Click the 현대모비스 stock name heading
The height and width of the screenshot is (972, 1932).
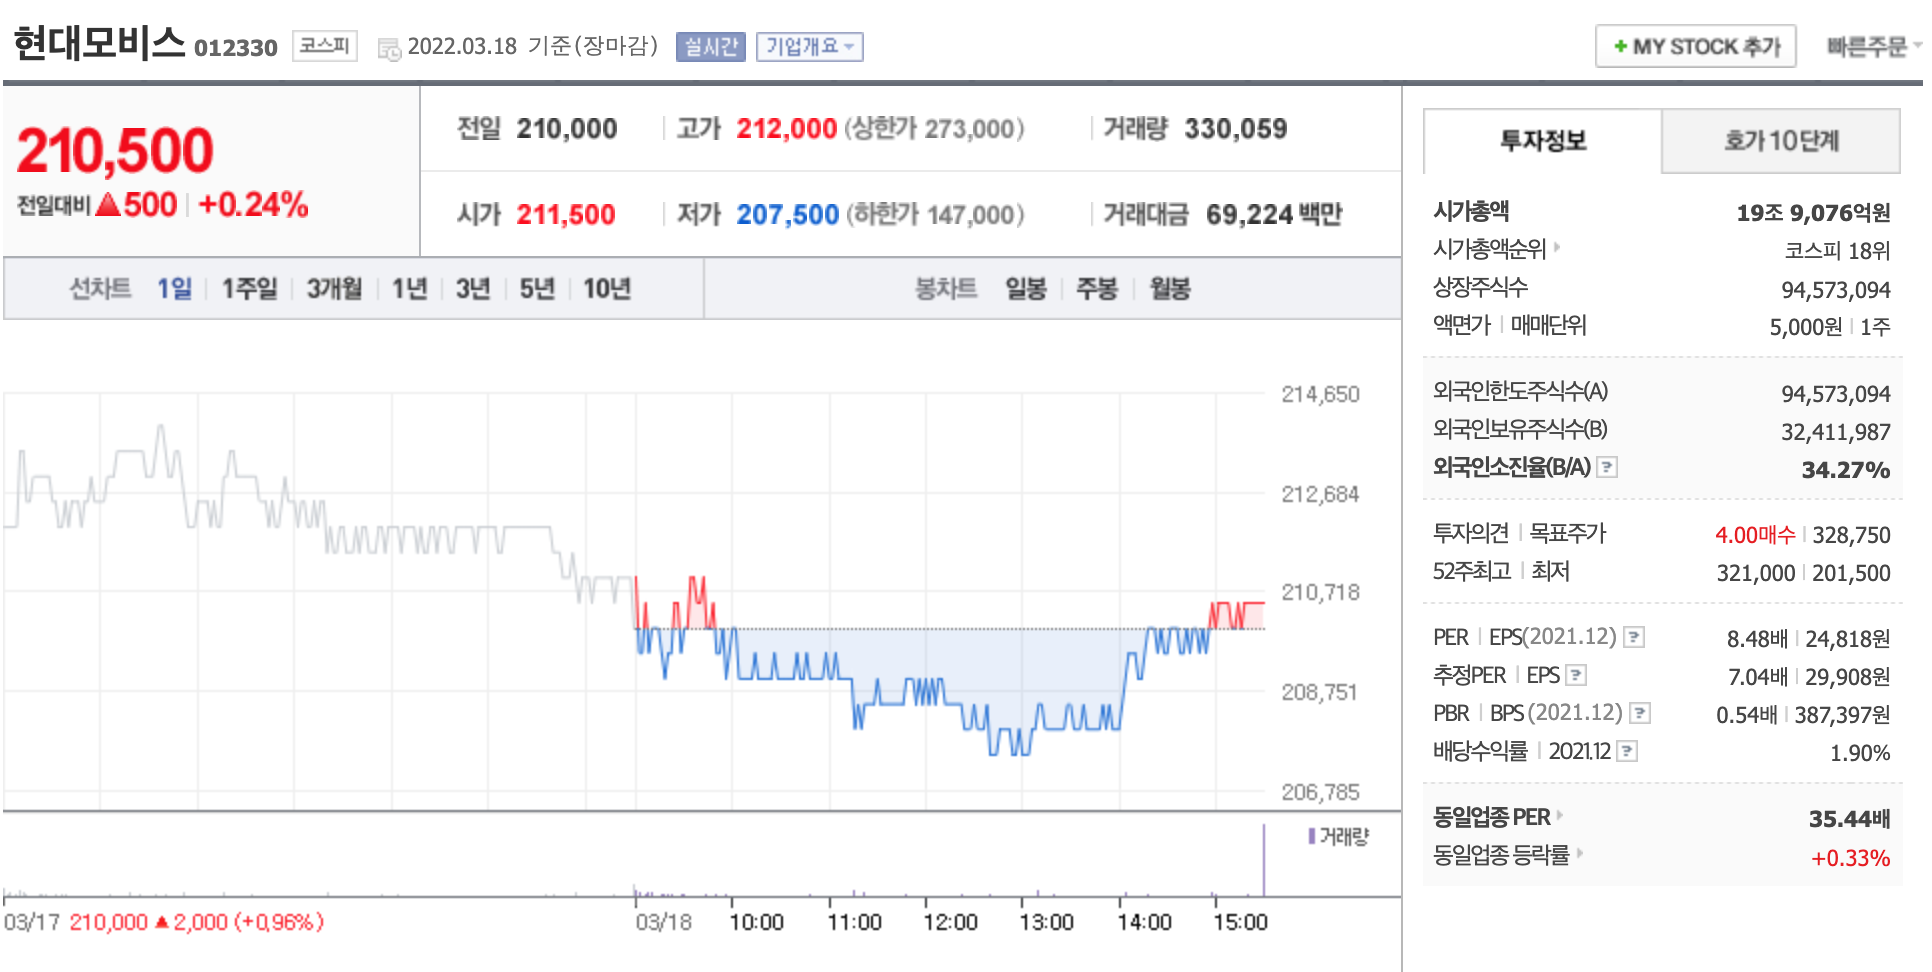pyautogui.click(x=99, y=44)
